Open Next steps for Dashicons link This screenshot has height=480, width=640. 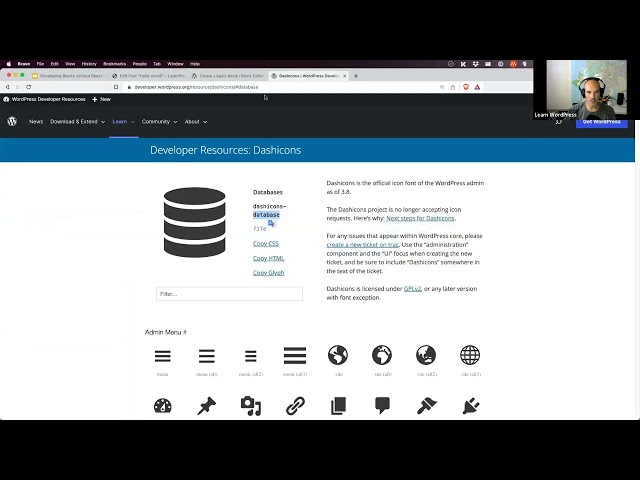point(420,218)
